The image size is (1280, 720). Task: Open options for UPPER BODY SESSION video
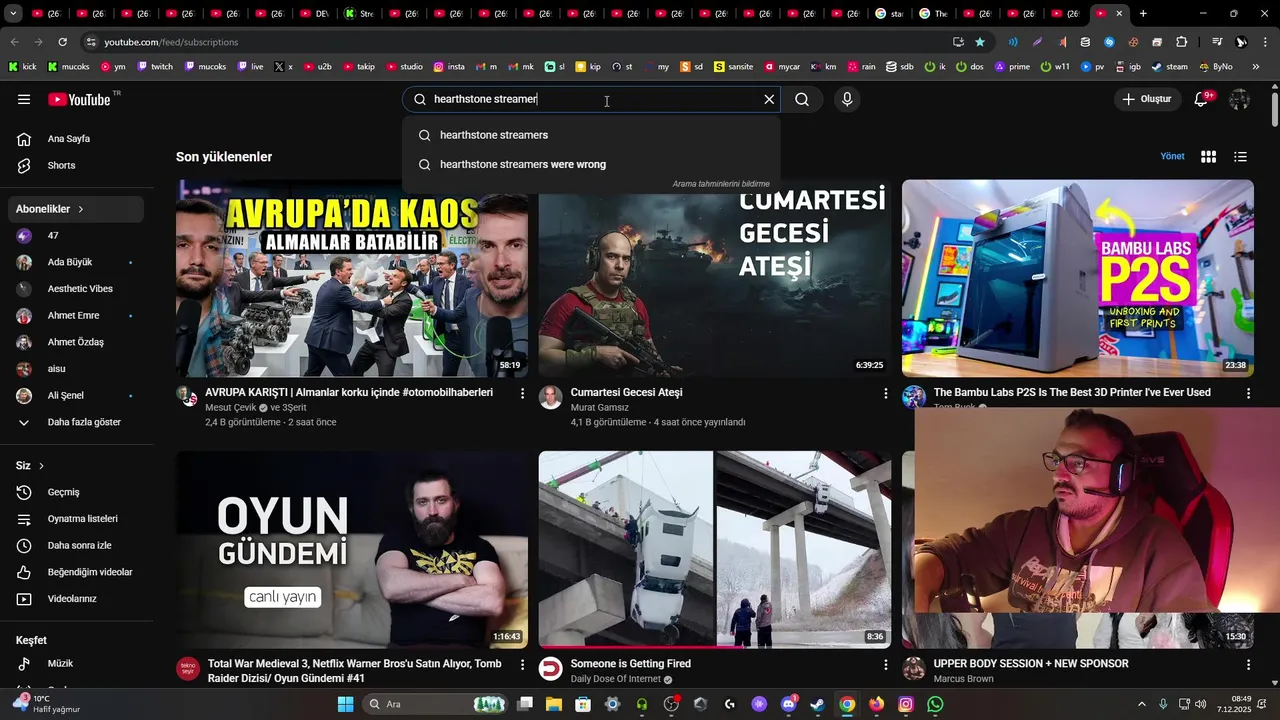pyautogui.click(x=1248, y=665)
